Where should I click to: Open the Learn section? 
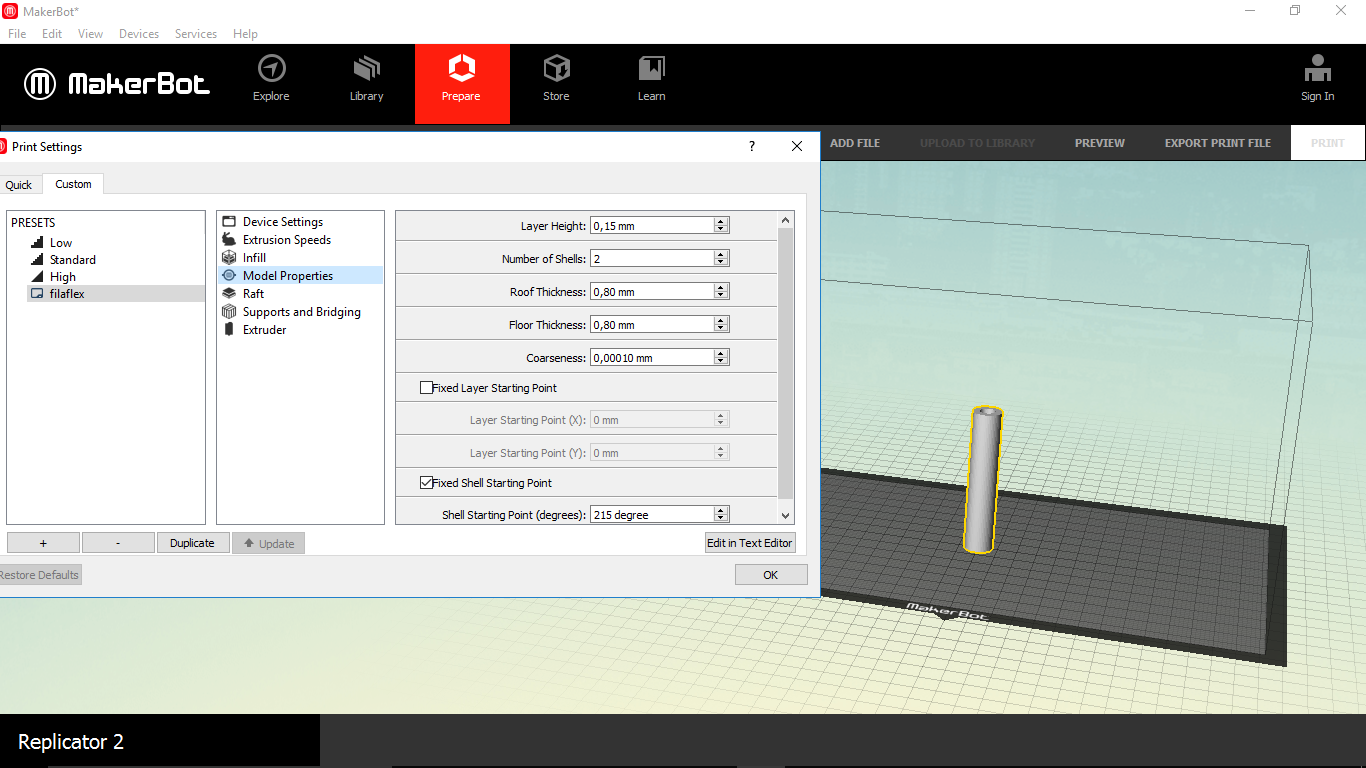(x=651, y=79)
